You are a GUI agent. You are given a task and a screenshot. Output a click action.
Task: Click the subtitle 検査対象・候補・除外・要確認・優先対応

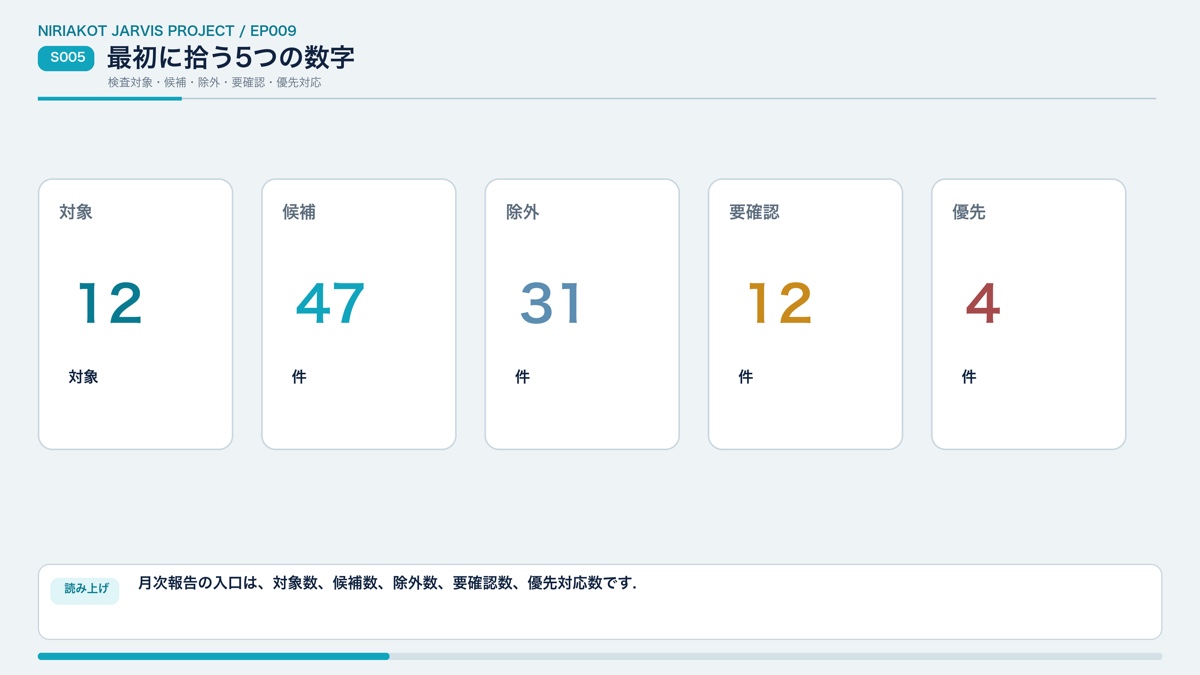coord(215,82)
